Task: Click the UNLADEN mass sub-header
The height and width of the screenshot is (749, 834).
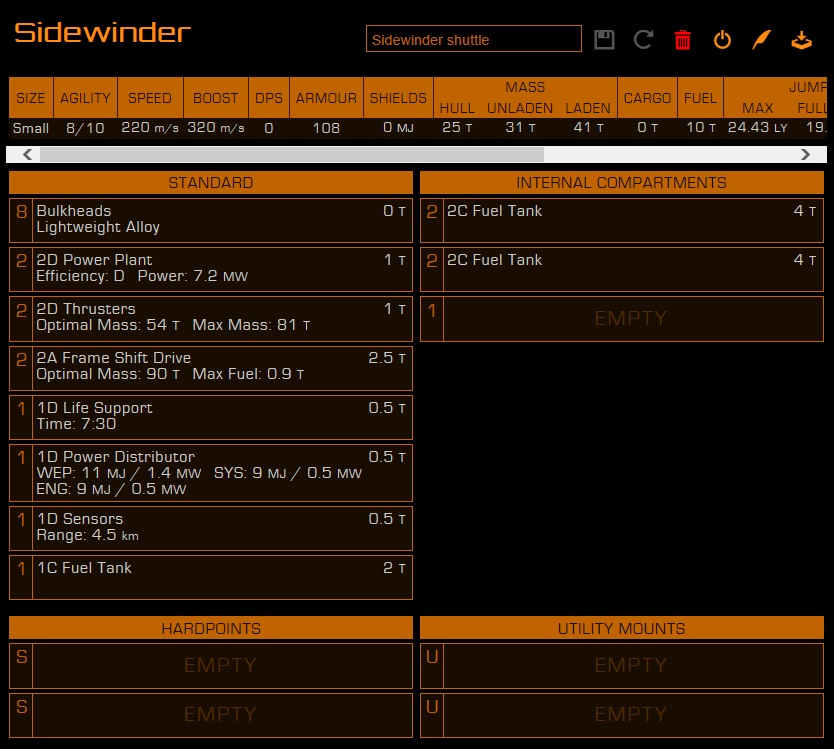Action: point(520,108)
